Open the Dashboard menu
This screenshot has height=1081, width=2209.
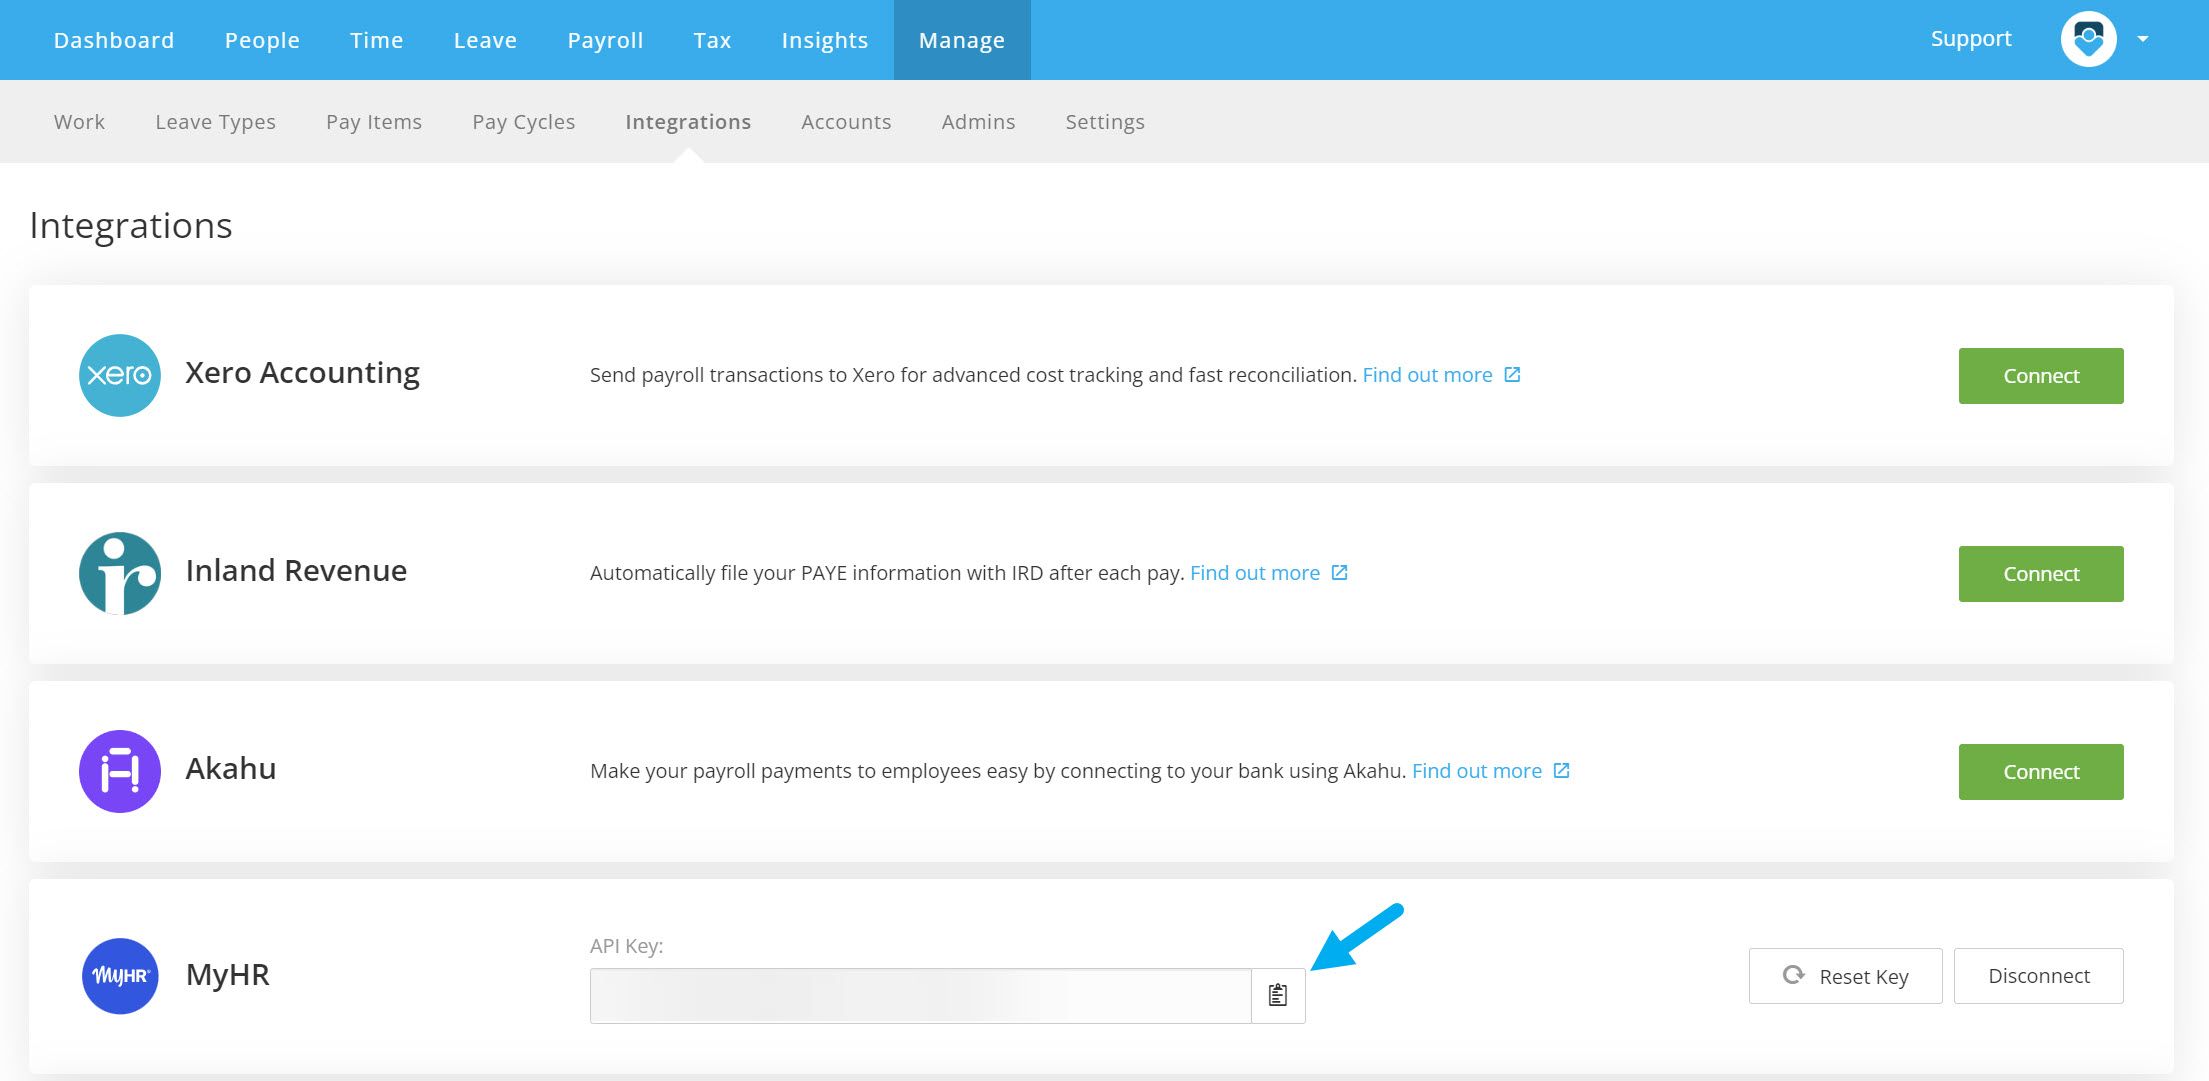coord(114,40)
